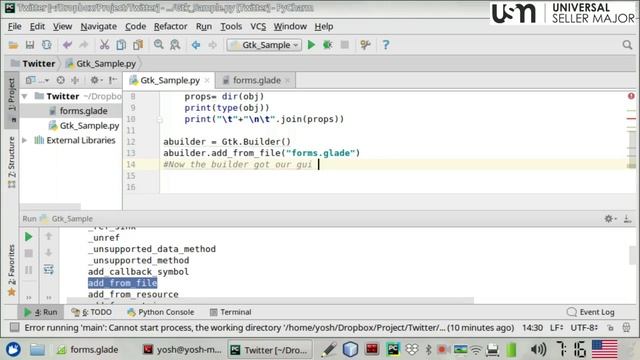Image resolution: width=640 pixels, height=360 pixels.
Task: Open help with the blue question mark icon
Action: point(386,45)
